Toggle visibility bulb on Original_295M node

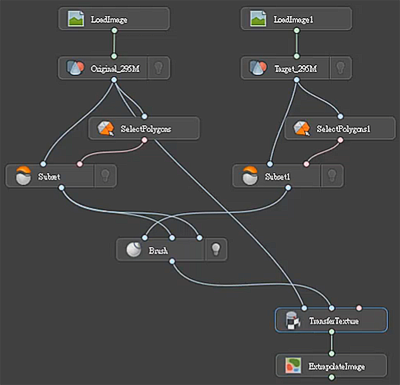[159, 68]
